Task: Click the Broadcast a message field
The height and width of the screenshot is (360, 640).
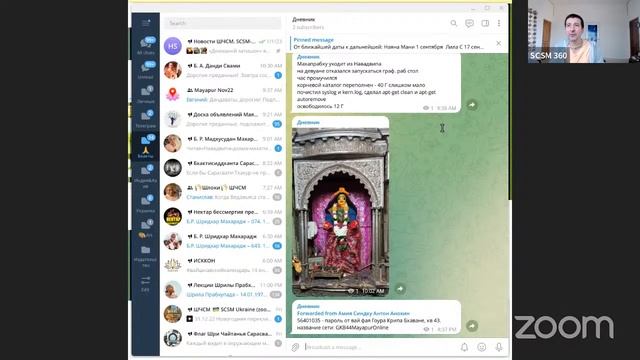Action: point(380,347)
